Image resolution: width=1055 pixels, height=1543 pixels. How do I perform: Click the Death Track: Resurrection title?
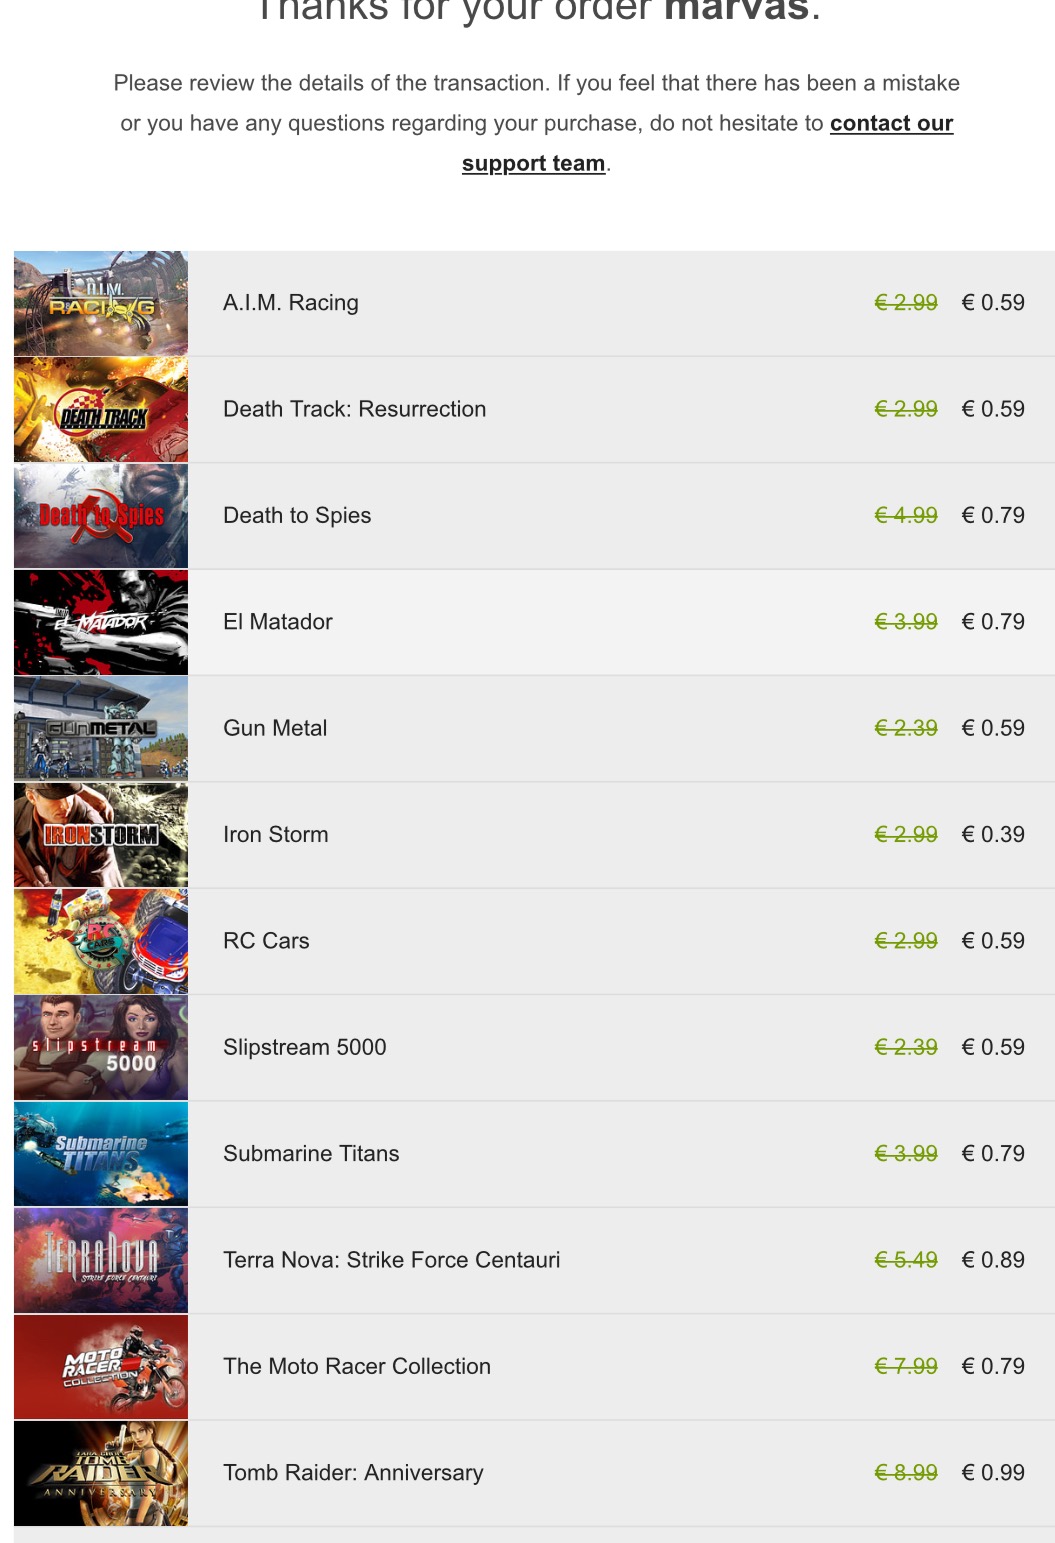tap(354, 409)
